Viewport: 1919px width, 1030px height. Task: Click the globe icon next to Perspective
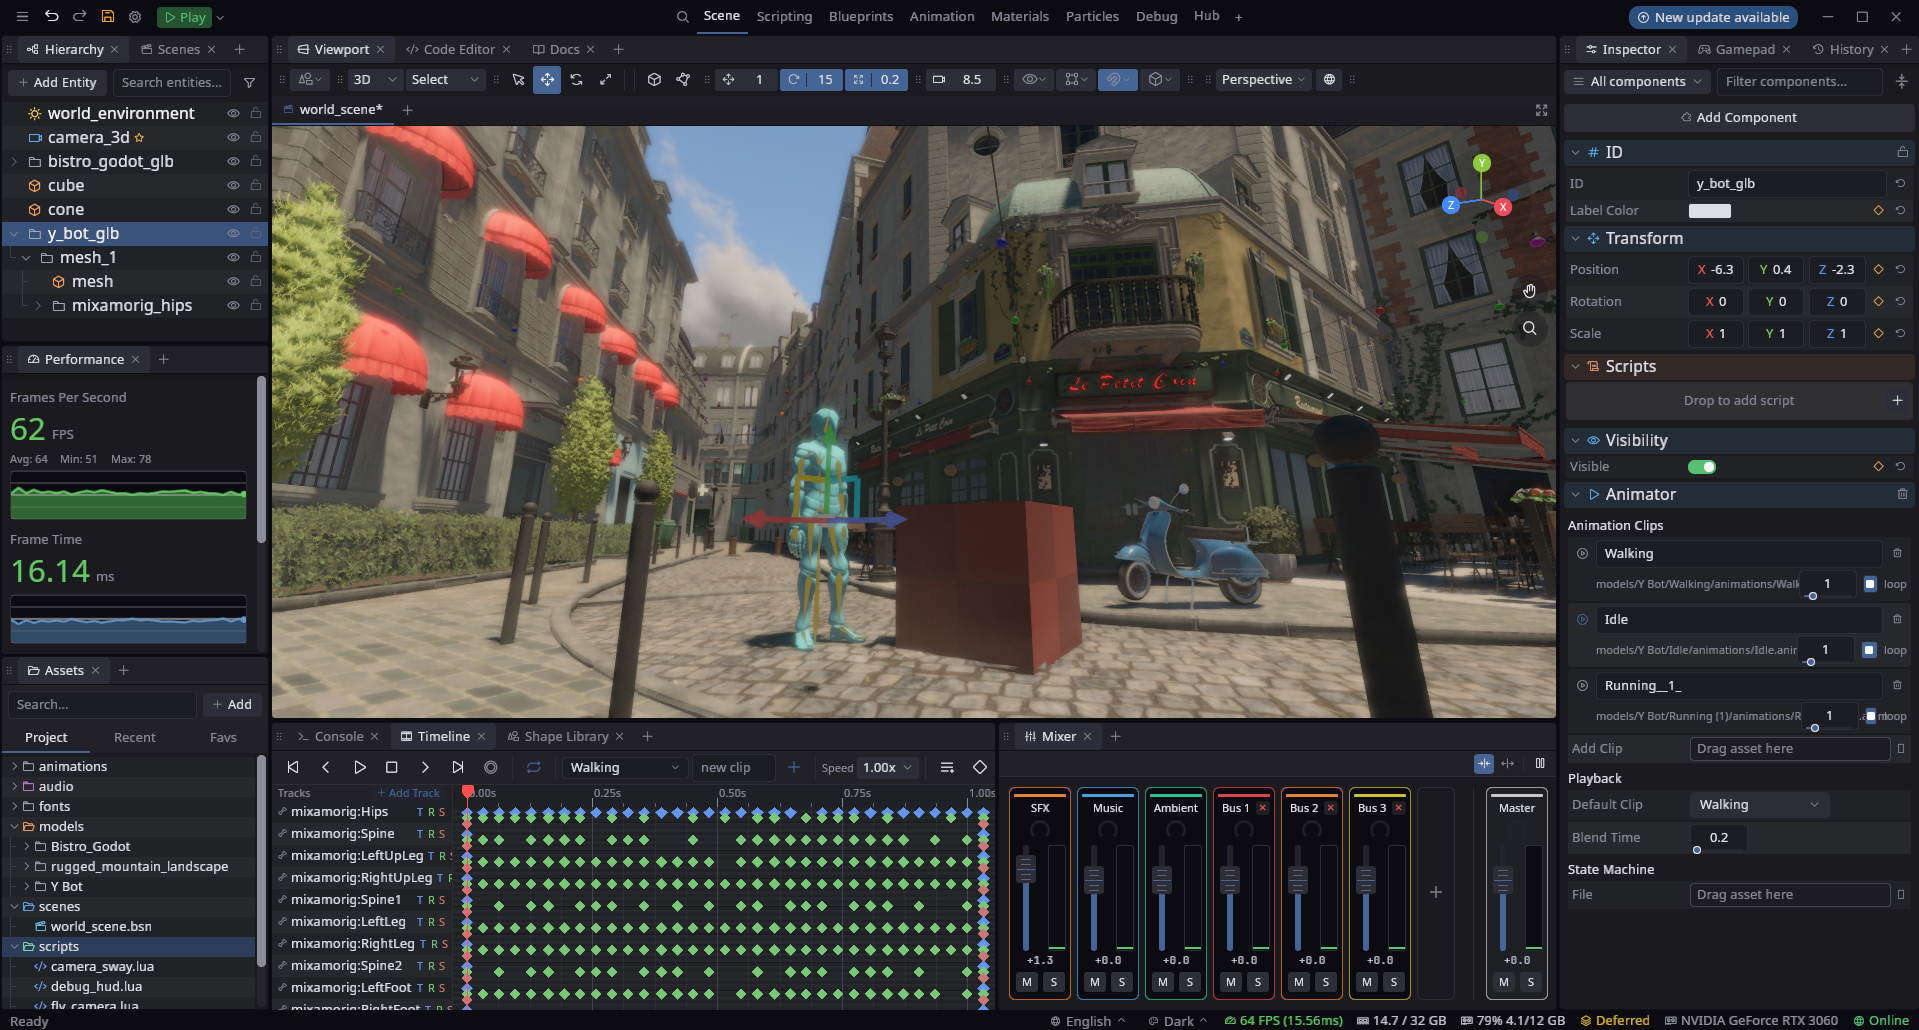pos(1329,80)
